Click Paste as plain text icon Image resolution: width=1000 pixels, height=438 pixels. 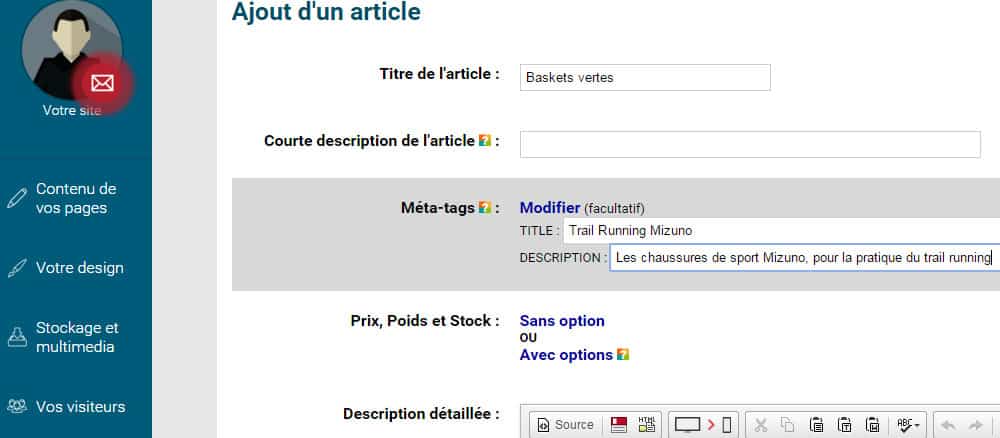(844, 425)
